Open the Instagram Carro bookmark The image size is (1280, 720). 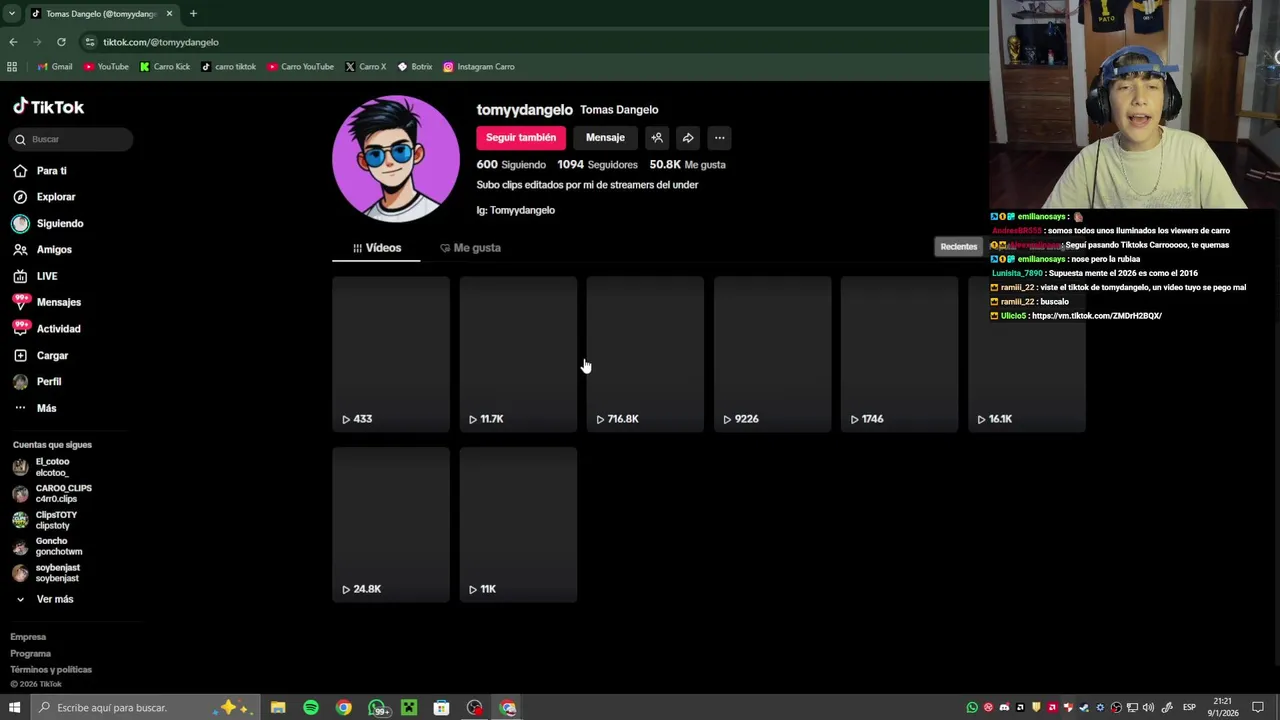pos(479,67)
